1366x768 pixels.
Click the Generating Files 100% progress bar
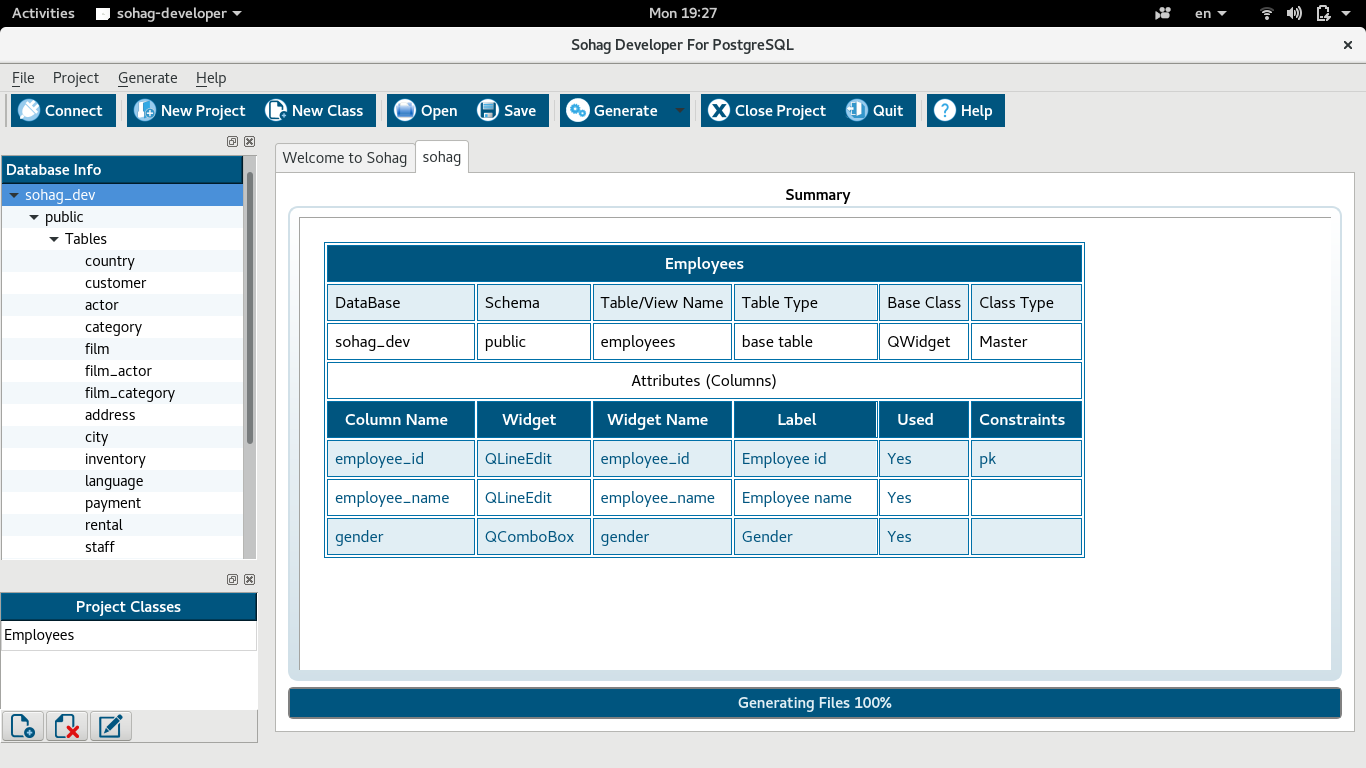[815, 703]
